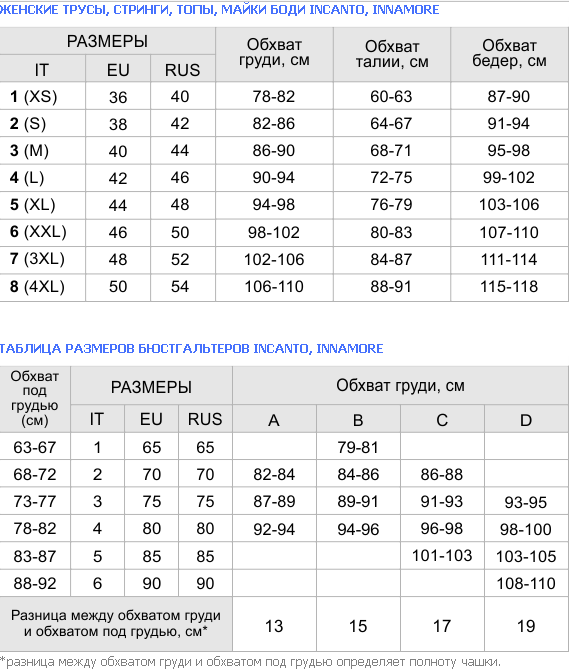Select the hip value 99-102
Image resolution: width=569 pixels, height=671 pixels.
tap(509, 178)
